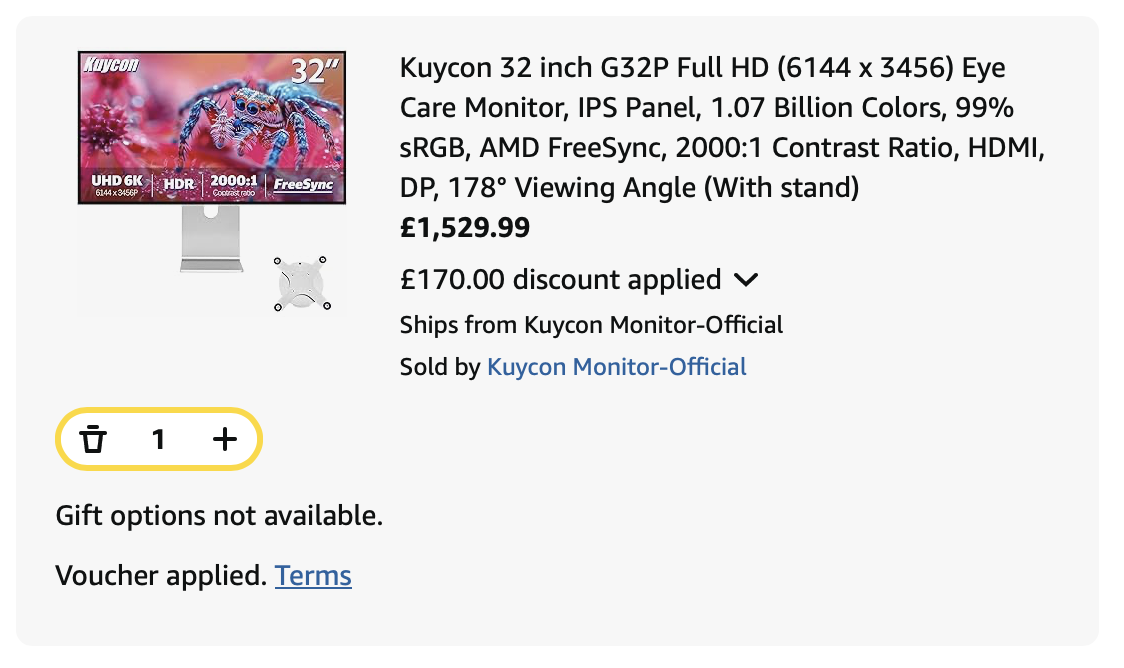The height and width of the screenshot is (668, 1124).
Task: Click the trash icon to delete item
Action: [93, 439]
